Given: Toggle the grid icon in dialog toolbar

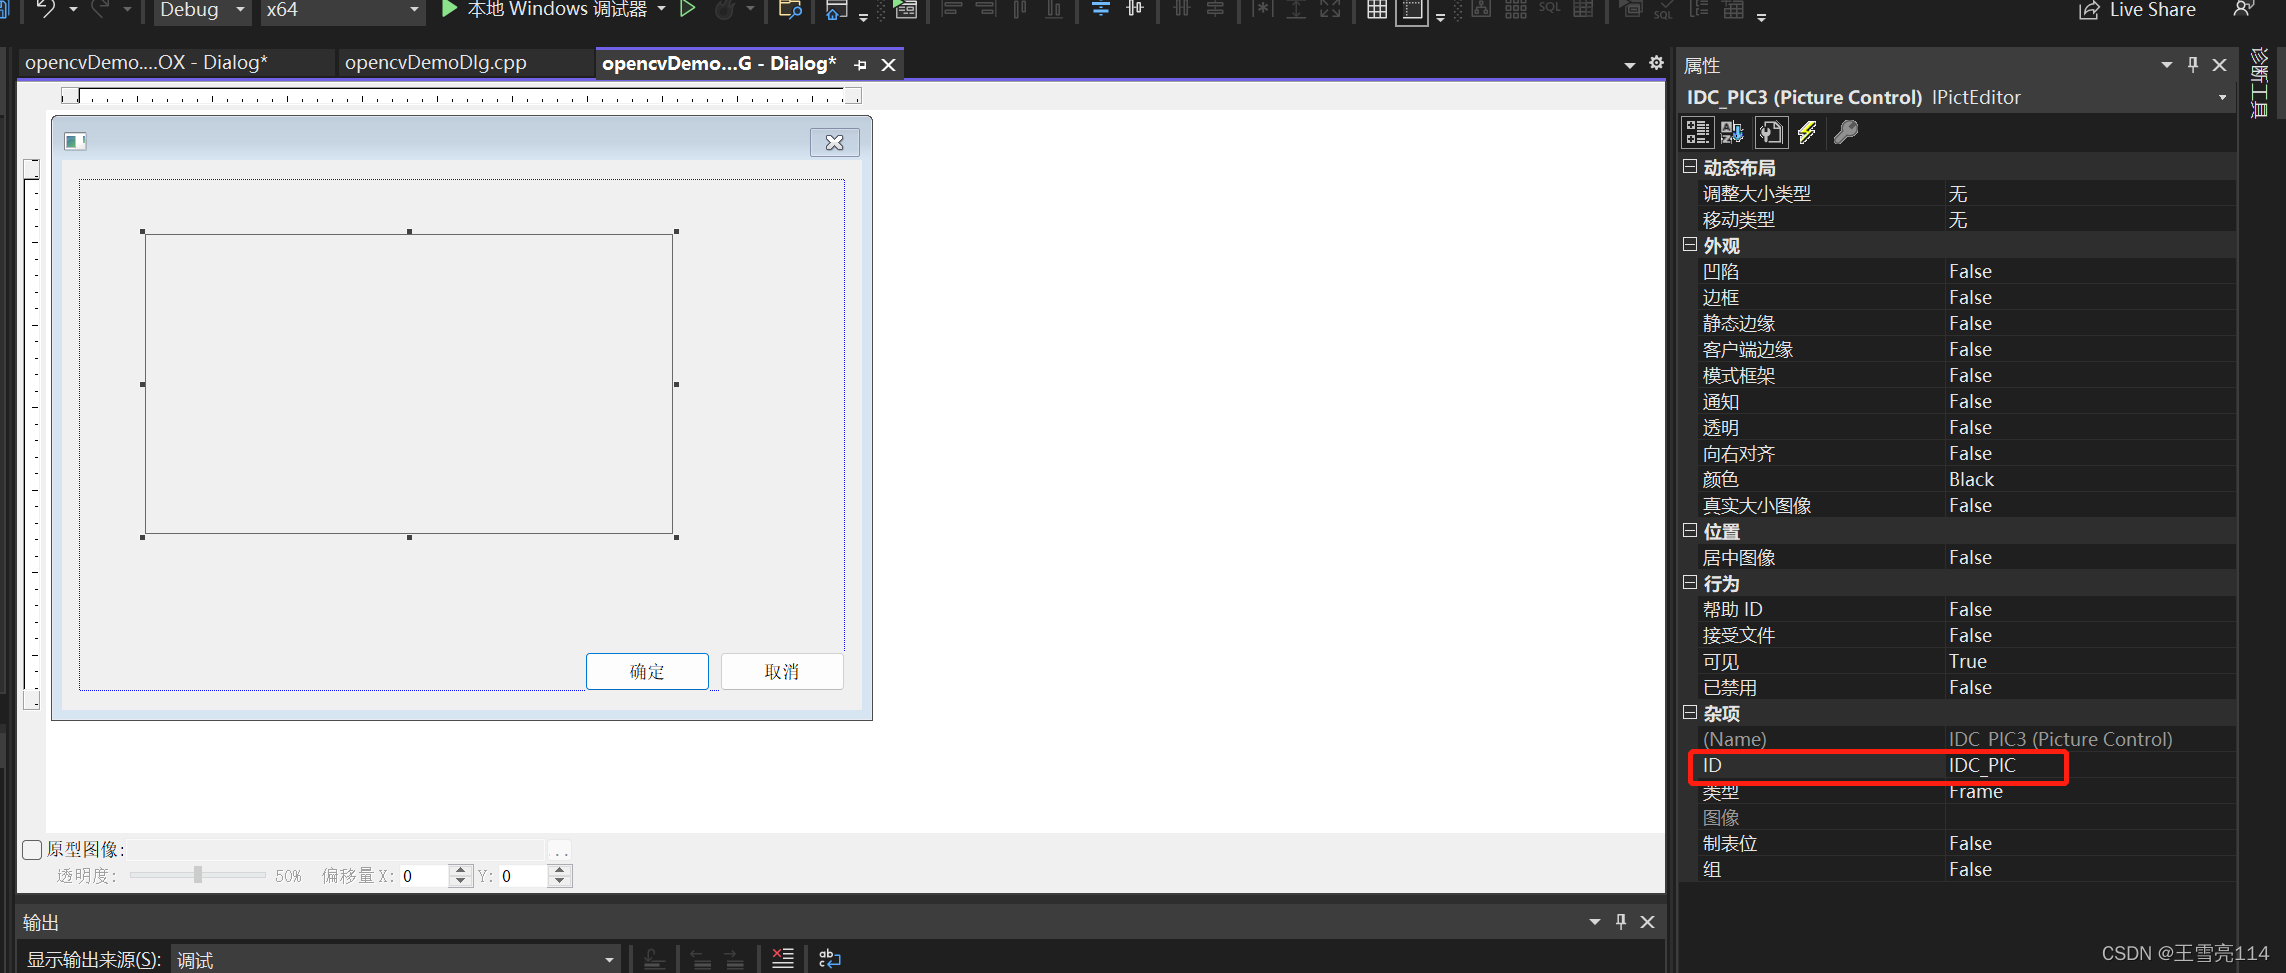Looking at the screenshot, I should [1377, 10].
